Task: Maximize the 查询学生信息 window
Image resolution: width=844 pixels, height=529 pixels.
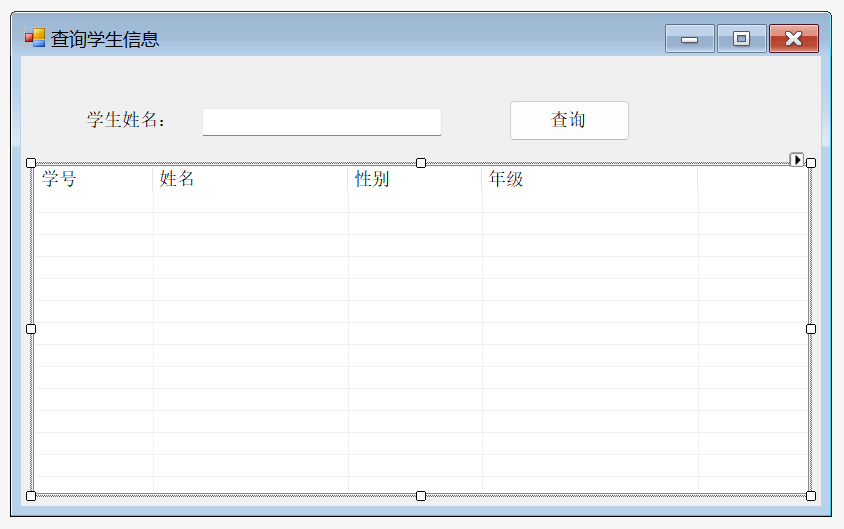Action: tap(741, 39)
